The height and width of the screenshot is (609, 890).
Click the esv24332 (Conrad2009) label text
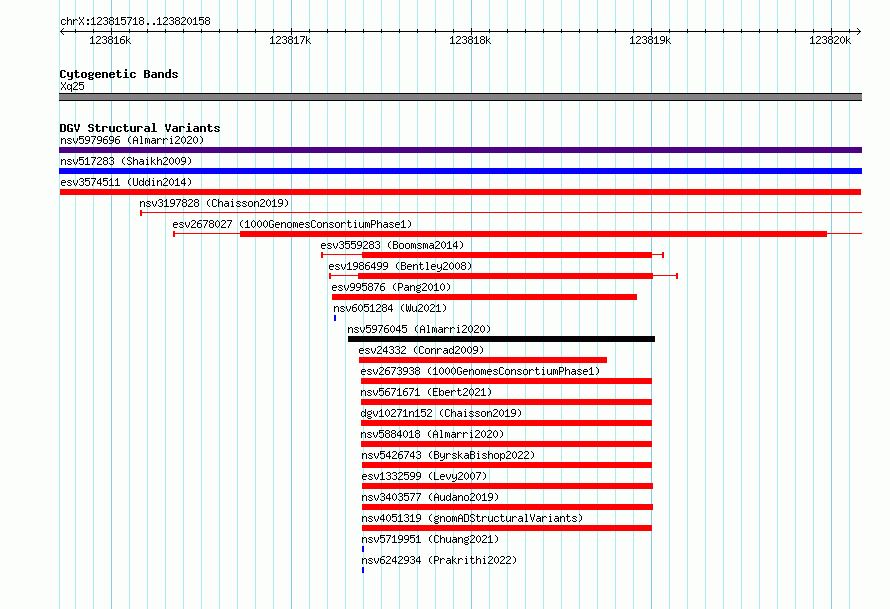pos(421,350)
